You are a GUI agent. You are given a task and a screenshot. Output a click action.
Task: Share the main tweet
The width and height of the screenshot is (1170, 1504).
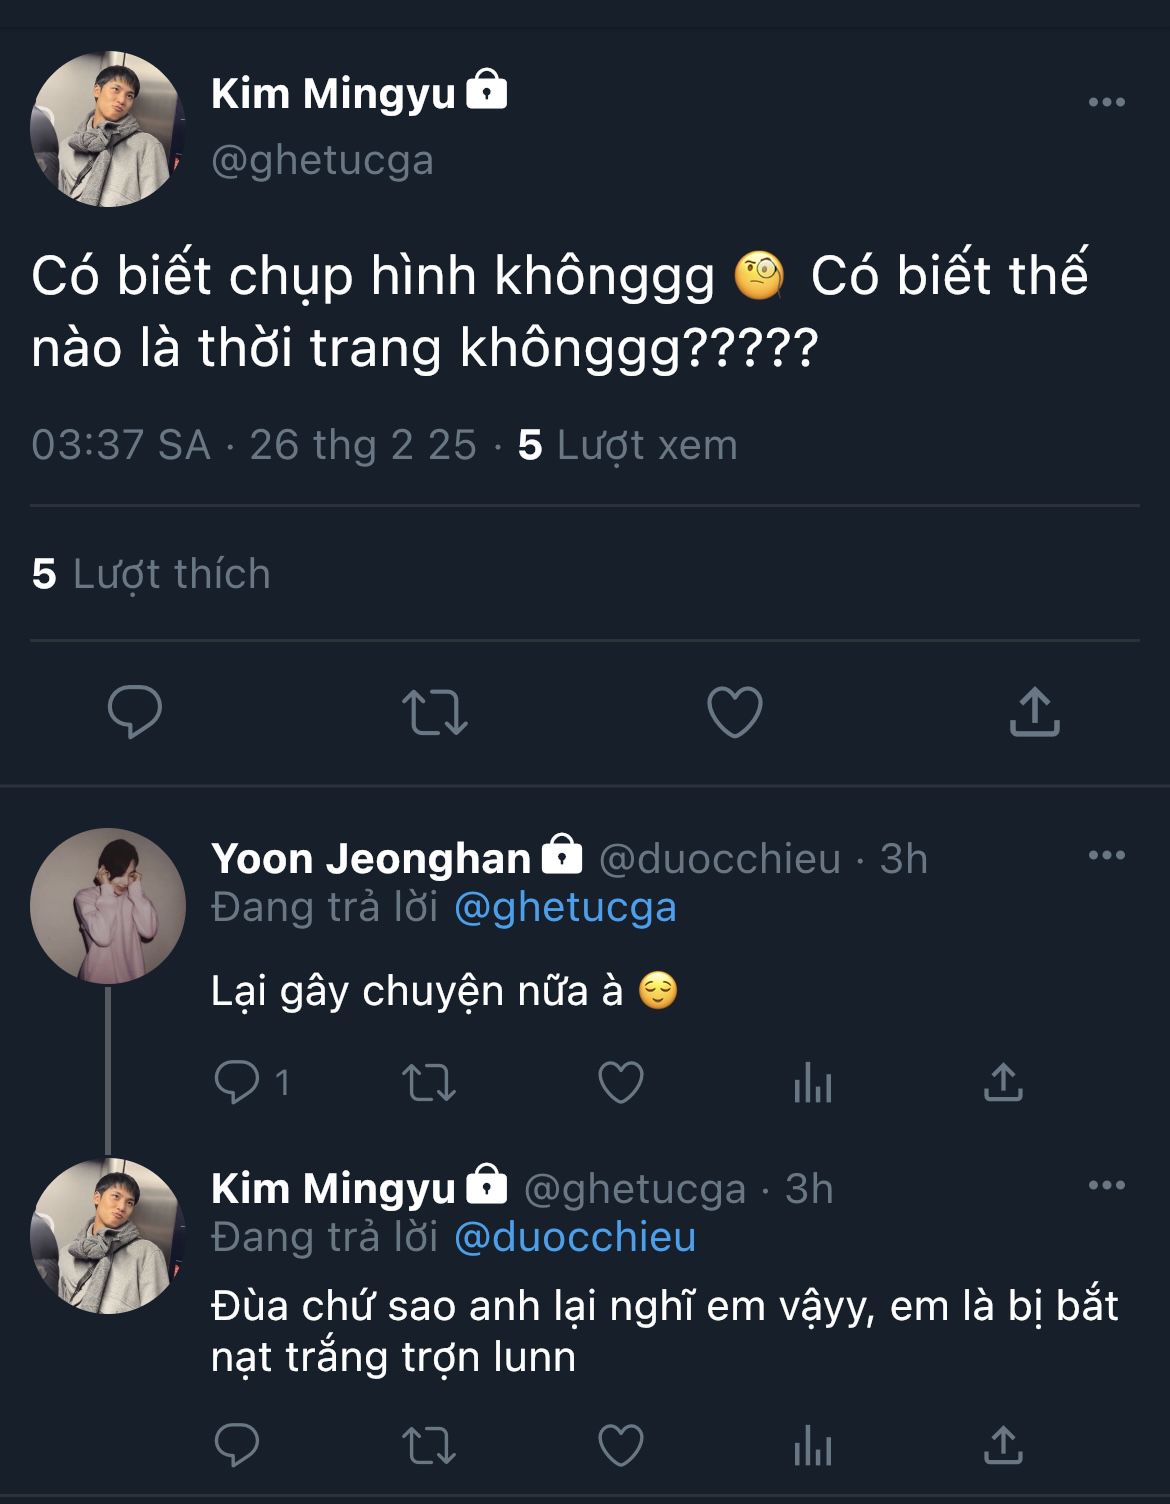coord(1034,712)
